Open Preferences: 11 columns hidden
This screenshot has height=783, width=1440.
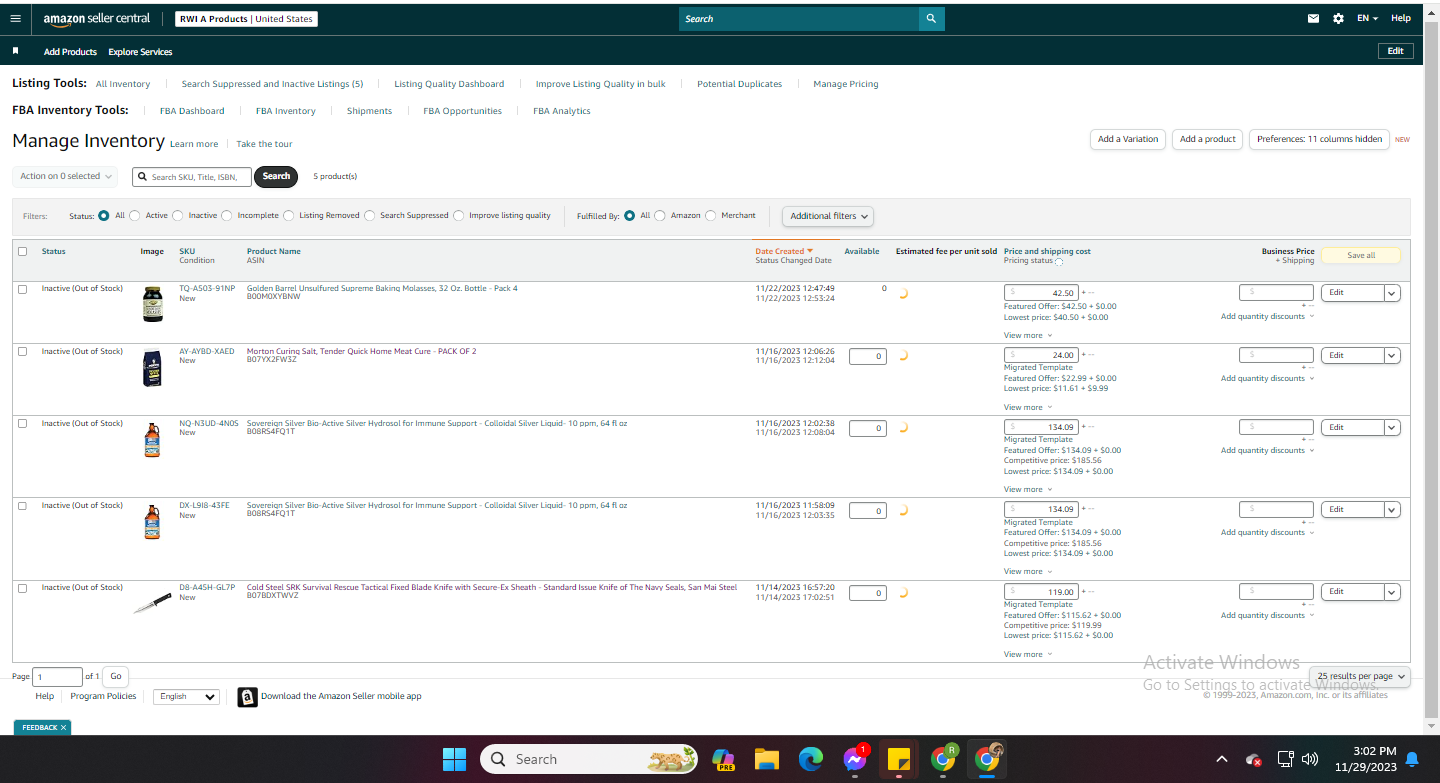(1319, 139)
